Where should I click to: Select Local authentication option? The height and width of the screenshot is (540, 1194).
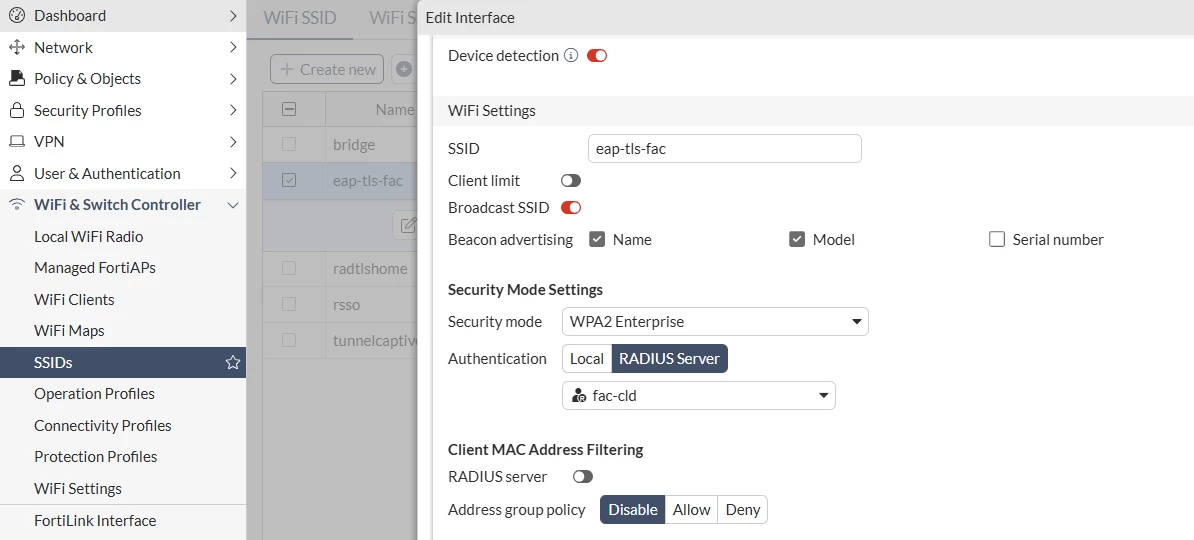coord(587,359)
